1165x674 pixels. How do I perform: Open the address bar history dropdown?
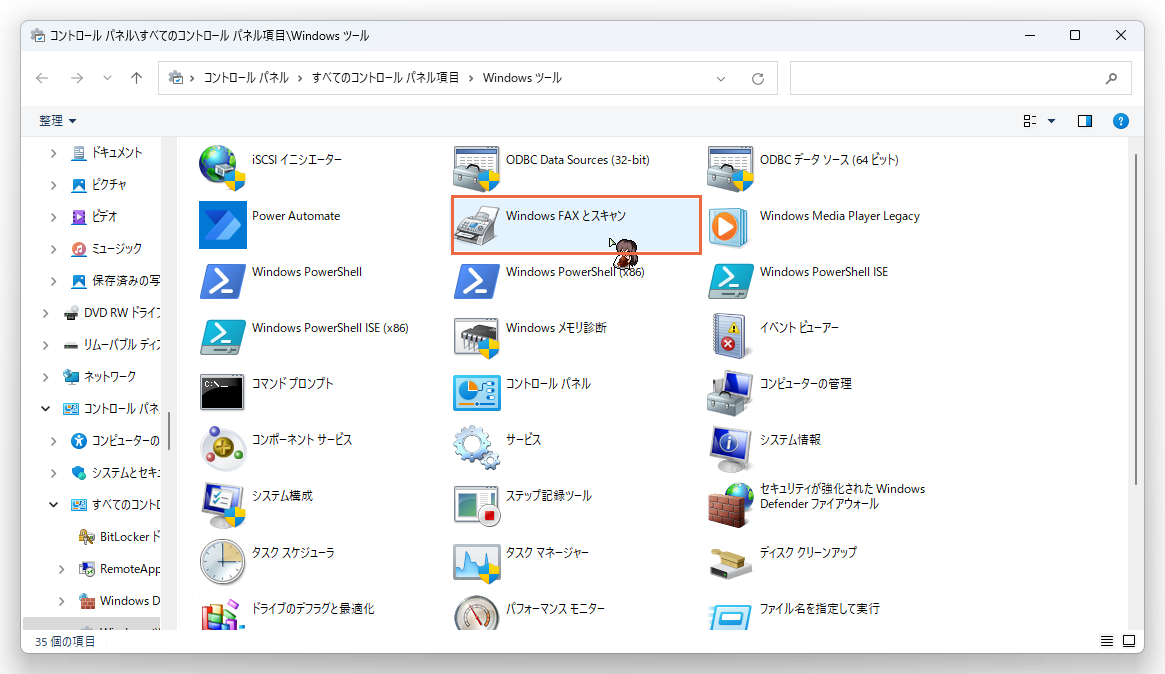[x=721, y=79]
